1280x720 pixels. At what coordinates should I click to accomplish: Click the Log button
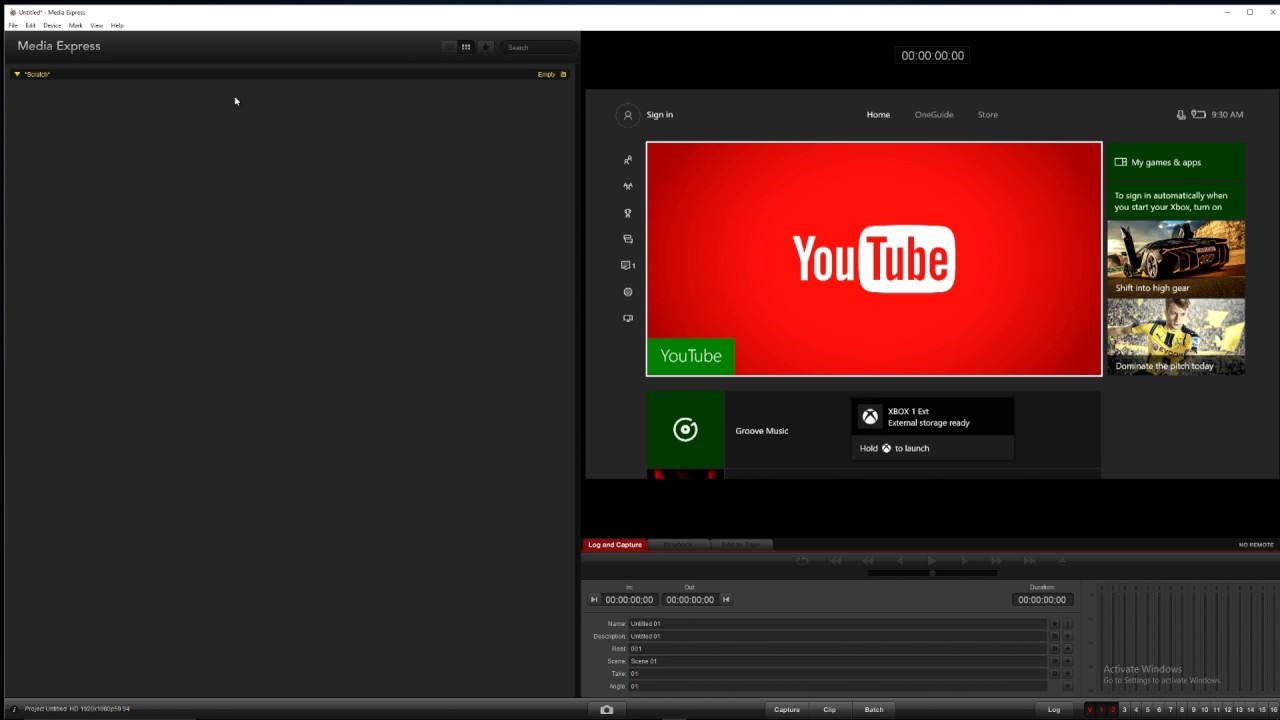[x=1054, y=710]
